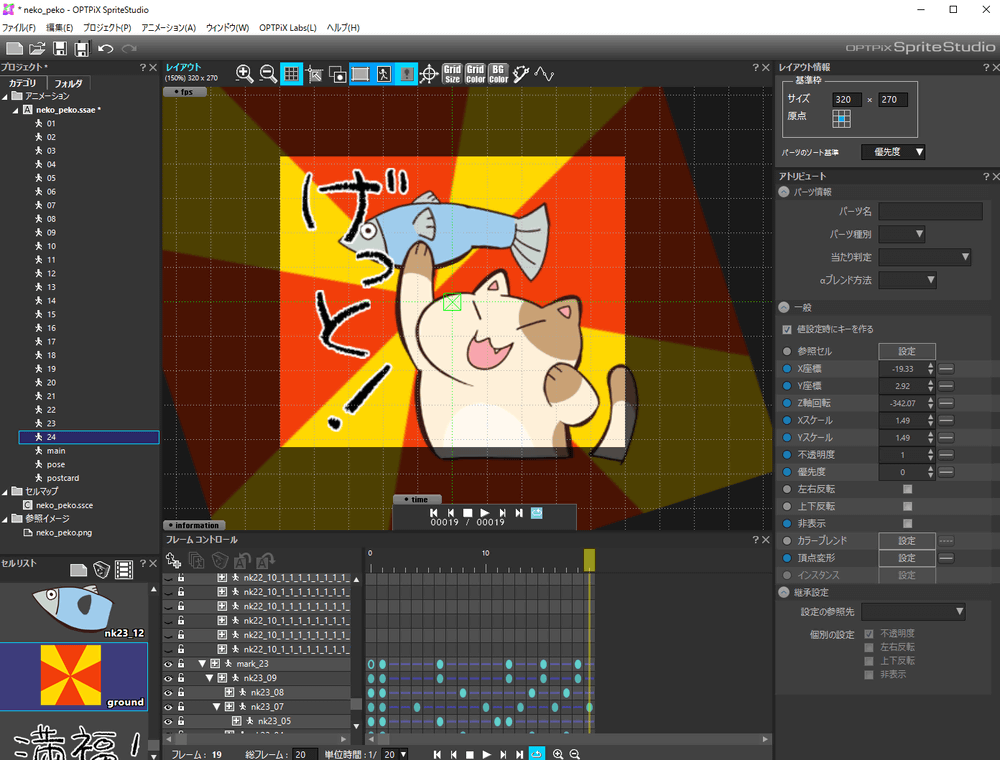Select the postcard animation item

(62, 478)
